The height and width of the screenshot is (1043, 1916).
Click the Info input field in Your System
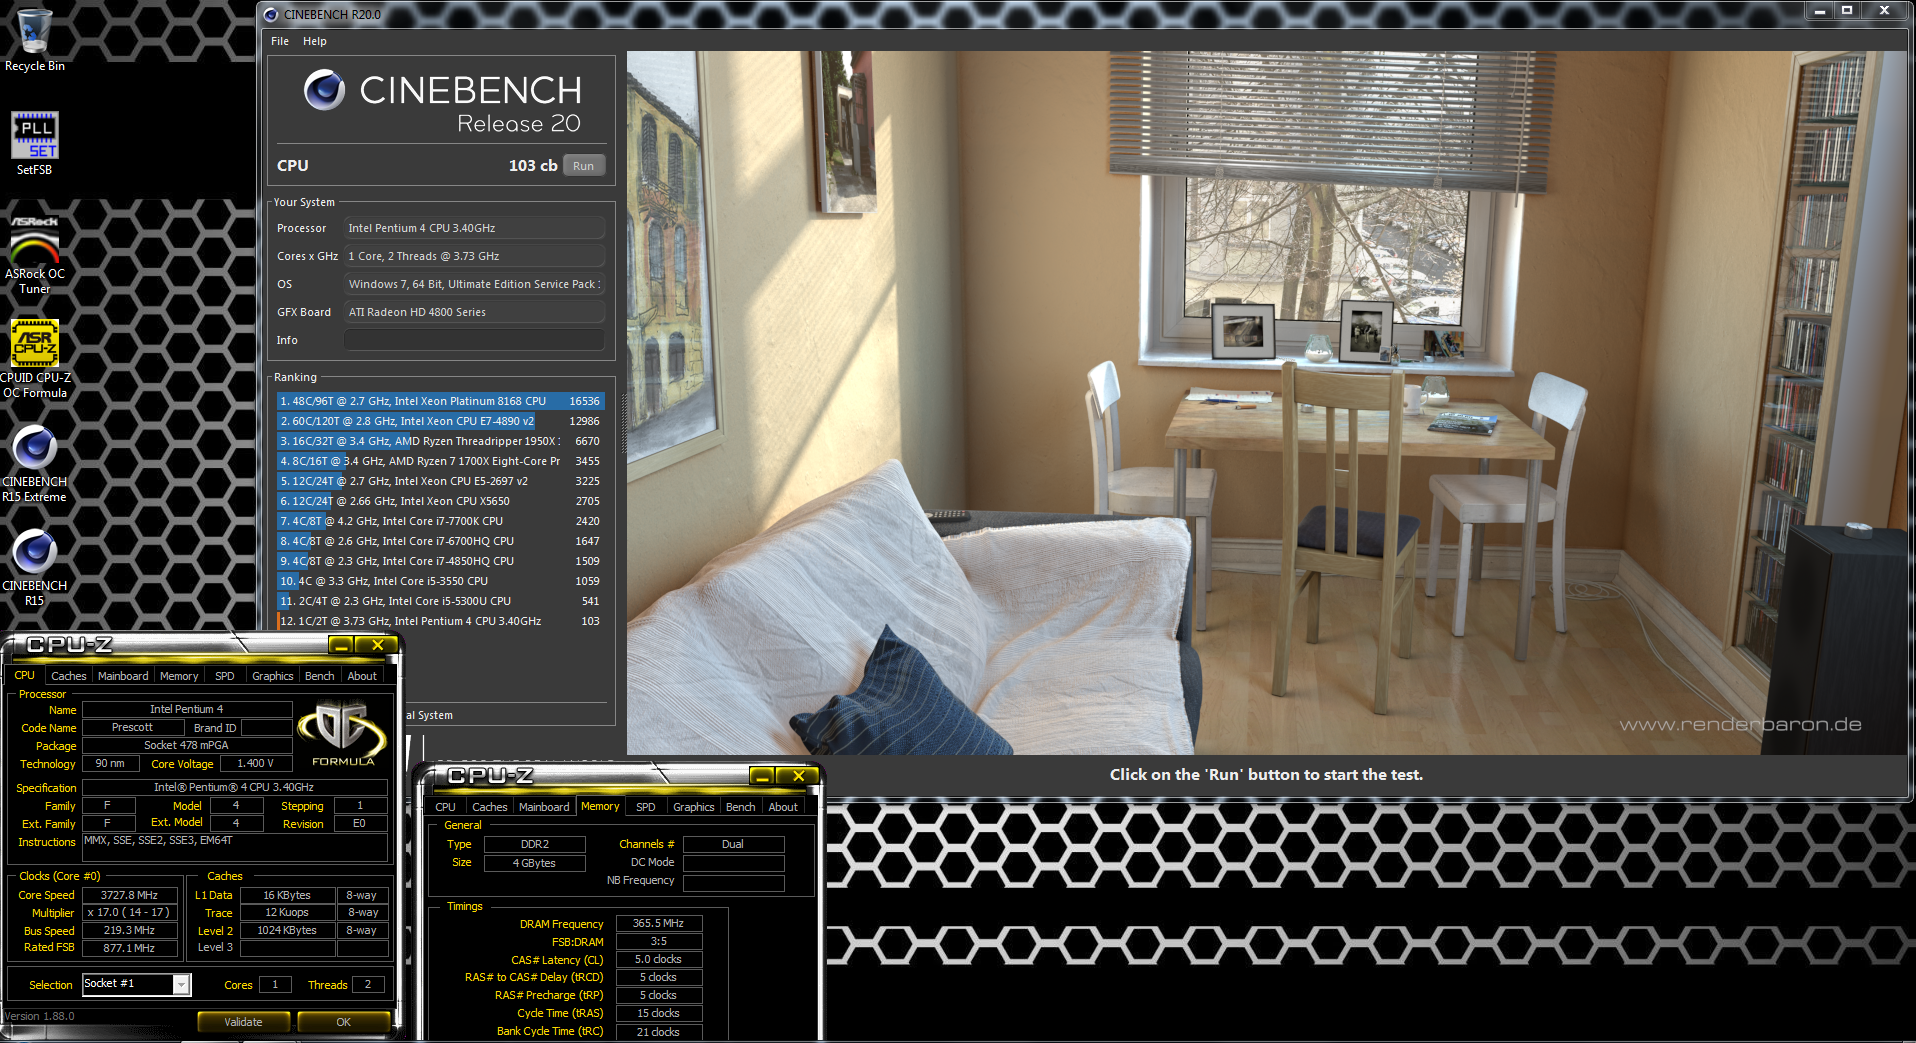coord(474,340)
